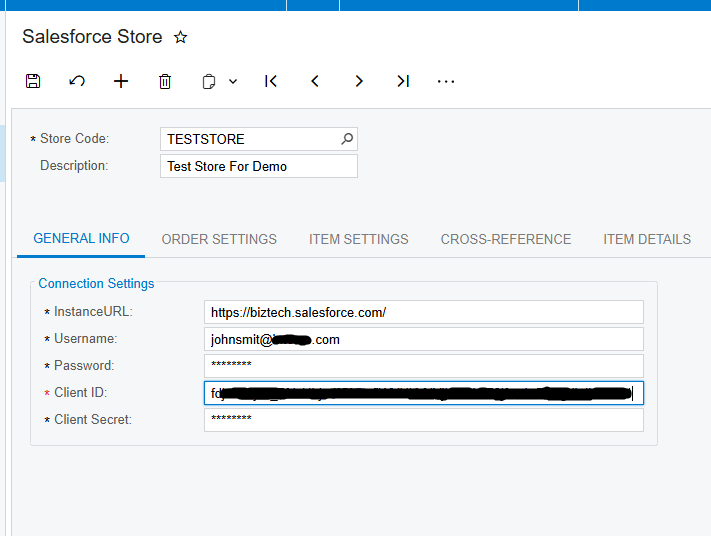Click the Connection Settings group heading
This screenshot has height=536, width=711.
96,283
